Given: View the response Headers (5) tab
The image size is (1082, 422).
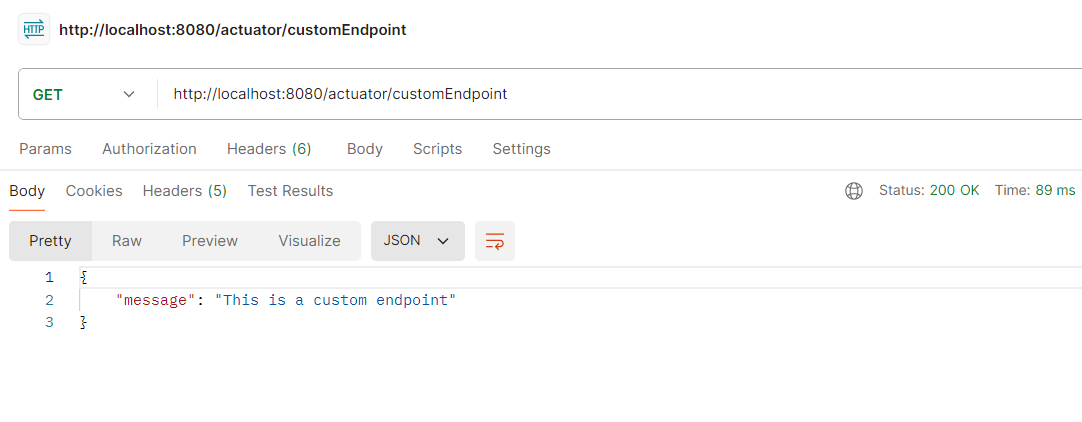Looking at the screenshot, I should point(184,191).
